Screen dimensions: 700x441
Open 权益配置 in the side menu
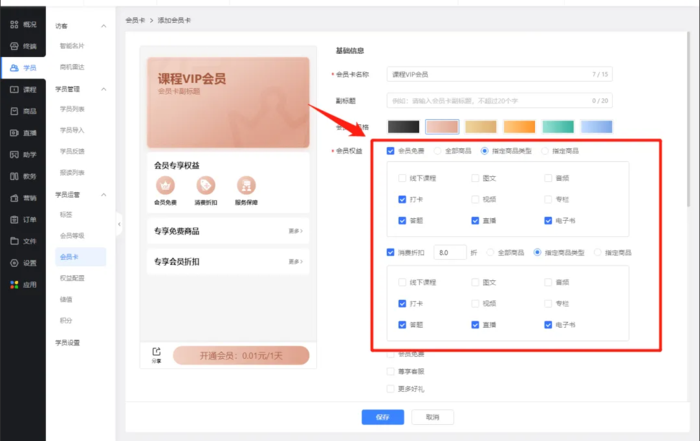click(x=71, y=275)
